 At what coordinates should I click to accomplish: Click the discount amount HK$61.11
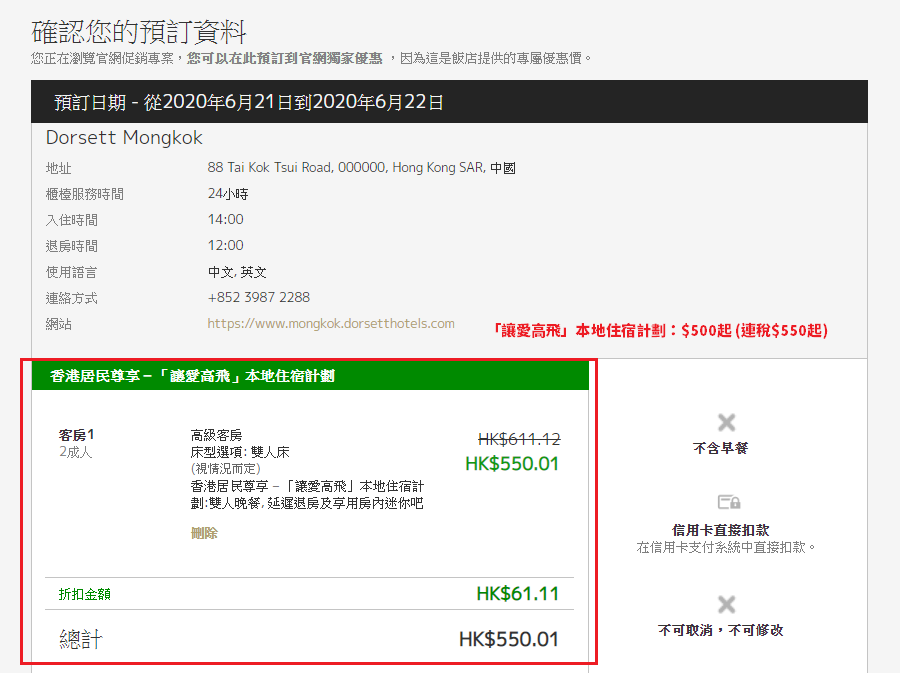tap(518, 594)
